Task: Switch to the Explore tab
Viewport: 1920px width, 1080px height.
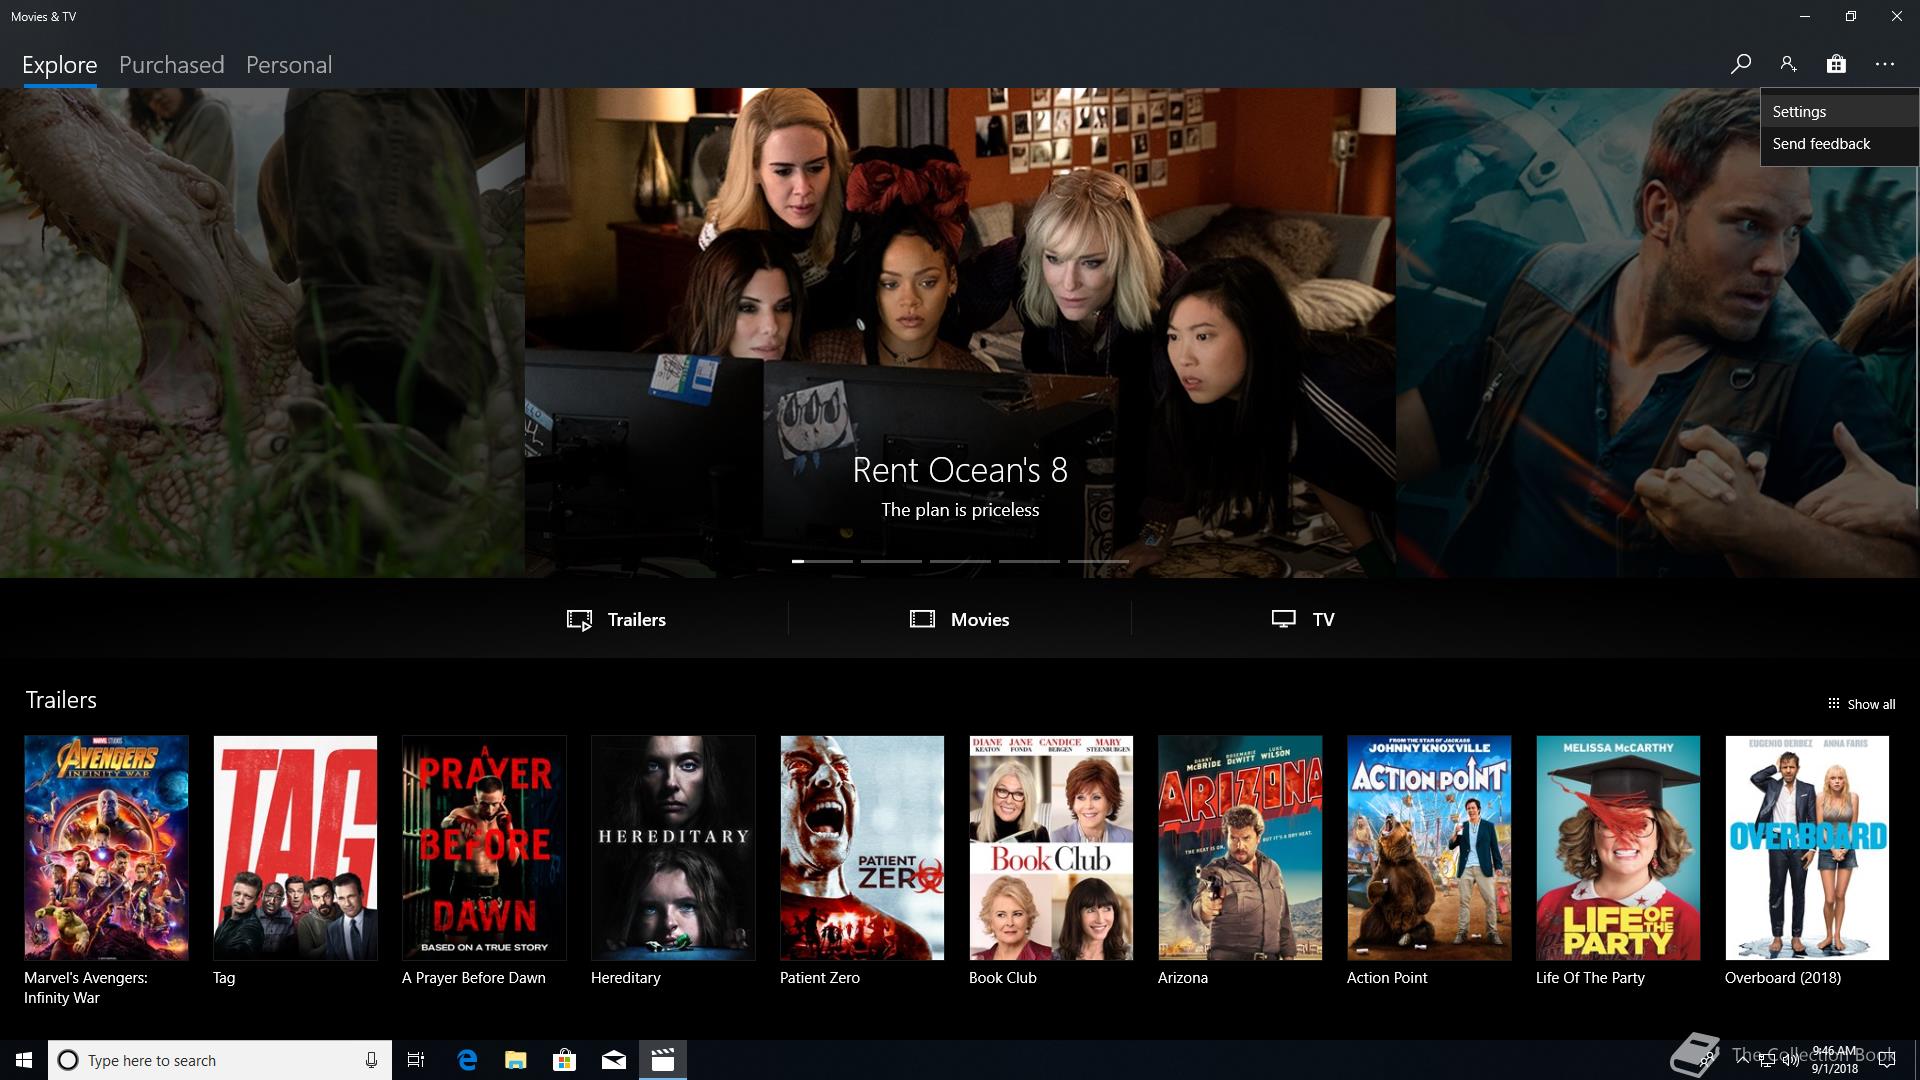Action: [60, 65]
